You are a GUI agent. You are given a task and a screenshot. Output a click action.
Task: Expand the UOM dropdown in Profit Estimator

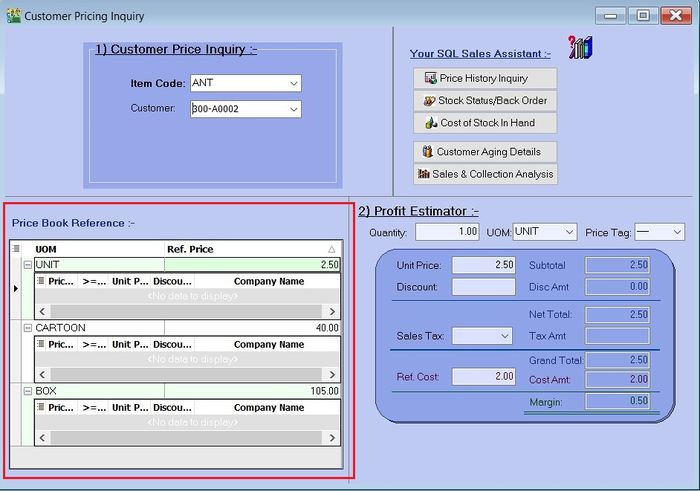pyautogui.click(x=568, y=232)
